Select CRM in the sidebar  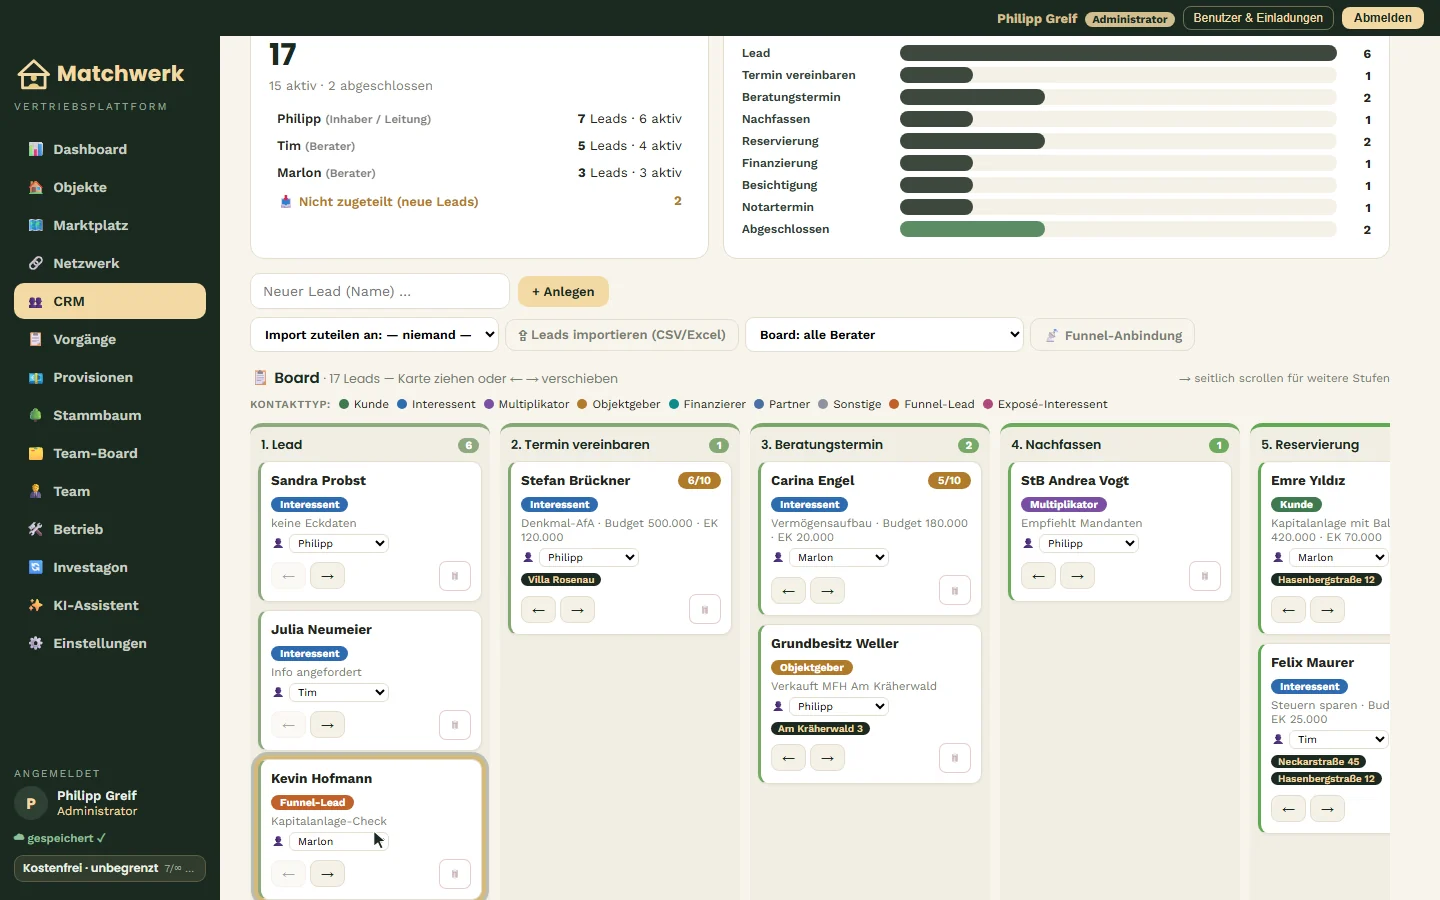coord(110,301)
